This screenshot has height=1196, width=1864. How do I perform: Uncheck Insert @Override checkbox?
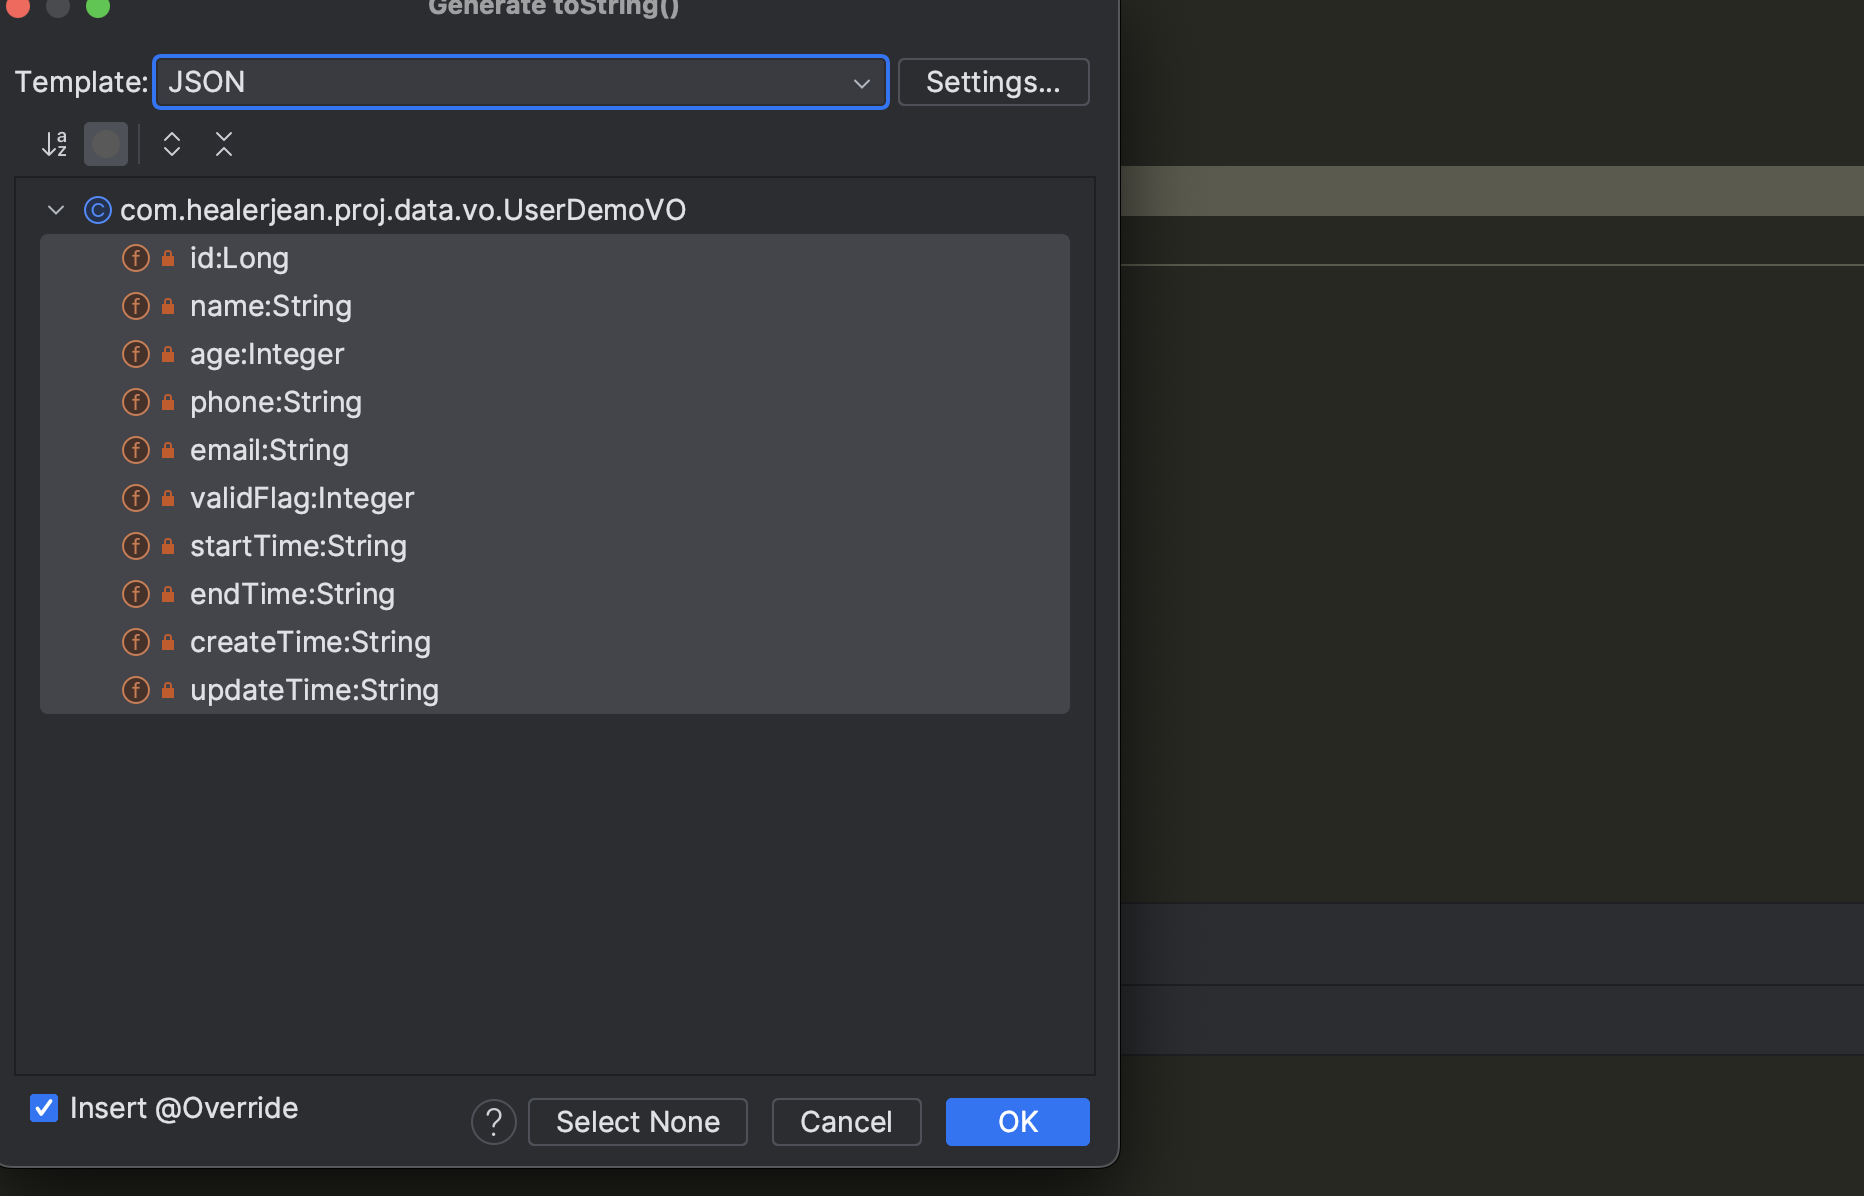click(44, 1108)
